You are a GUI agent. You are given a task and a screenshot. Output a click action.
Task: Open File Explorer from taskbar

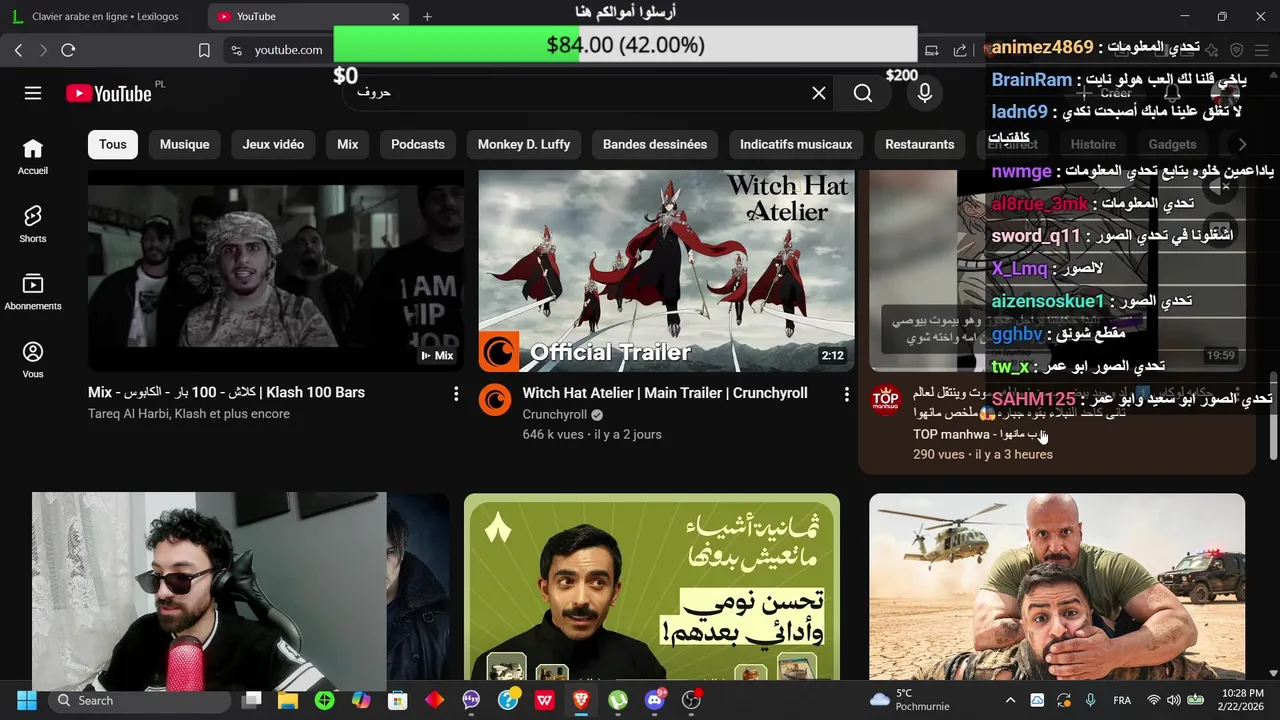point(288,700)
